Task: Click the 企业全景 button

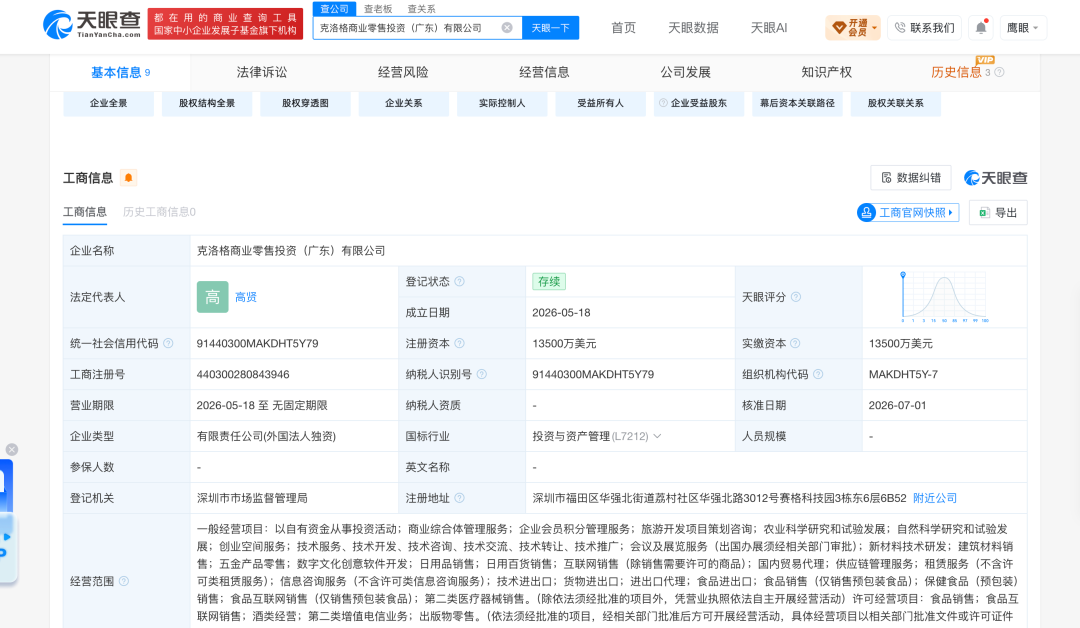Action: click(108, 103)
